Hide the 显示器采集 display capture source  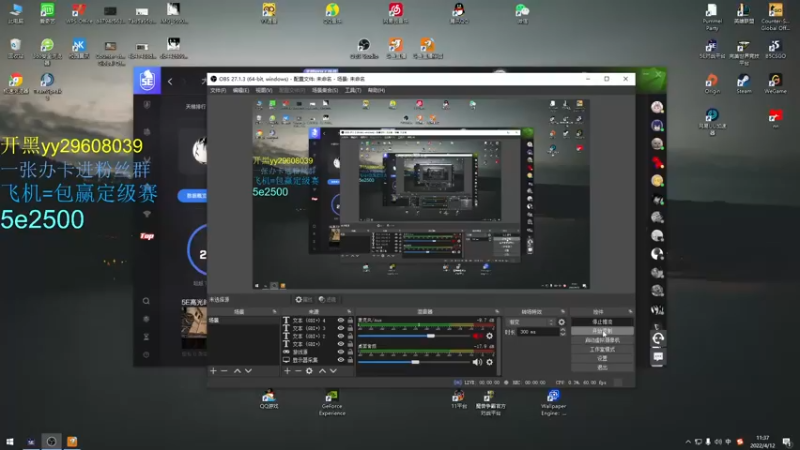341,360
